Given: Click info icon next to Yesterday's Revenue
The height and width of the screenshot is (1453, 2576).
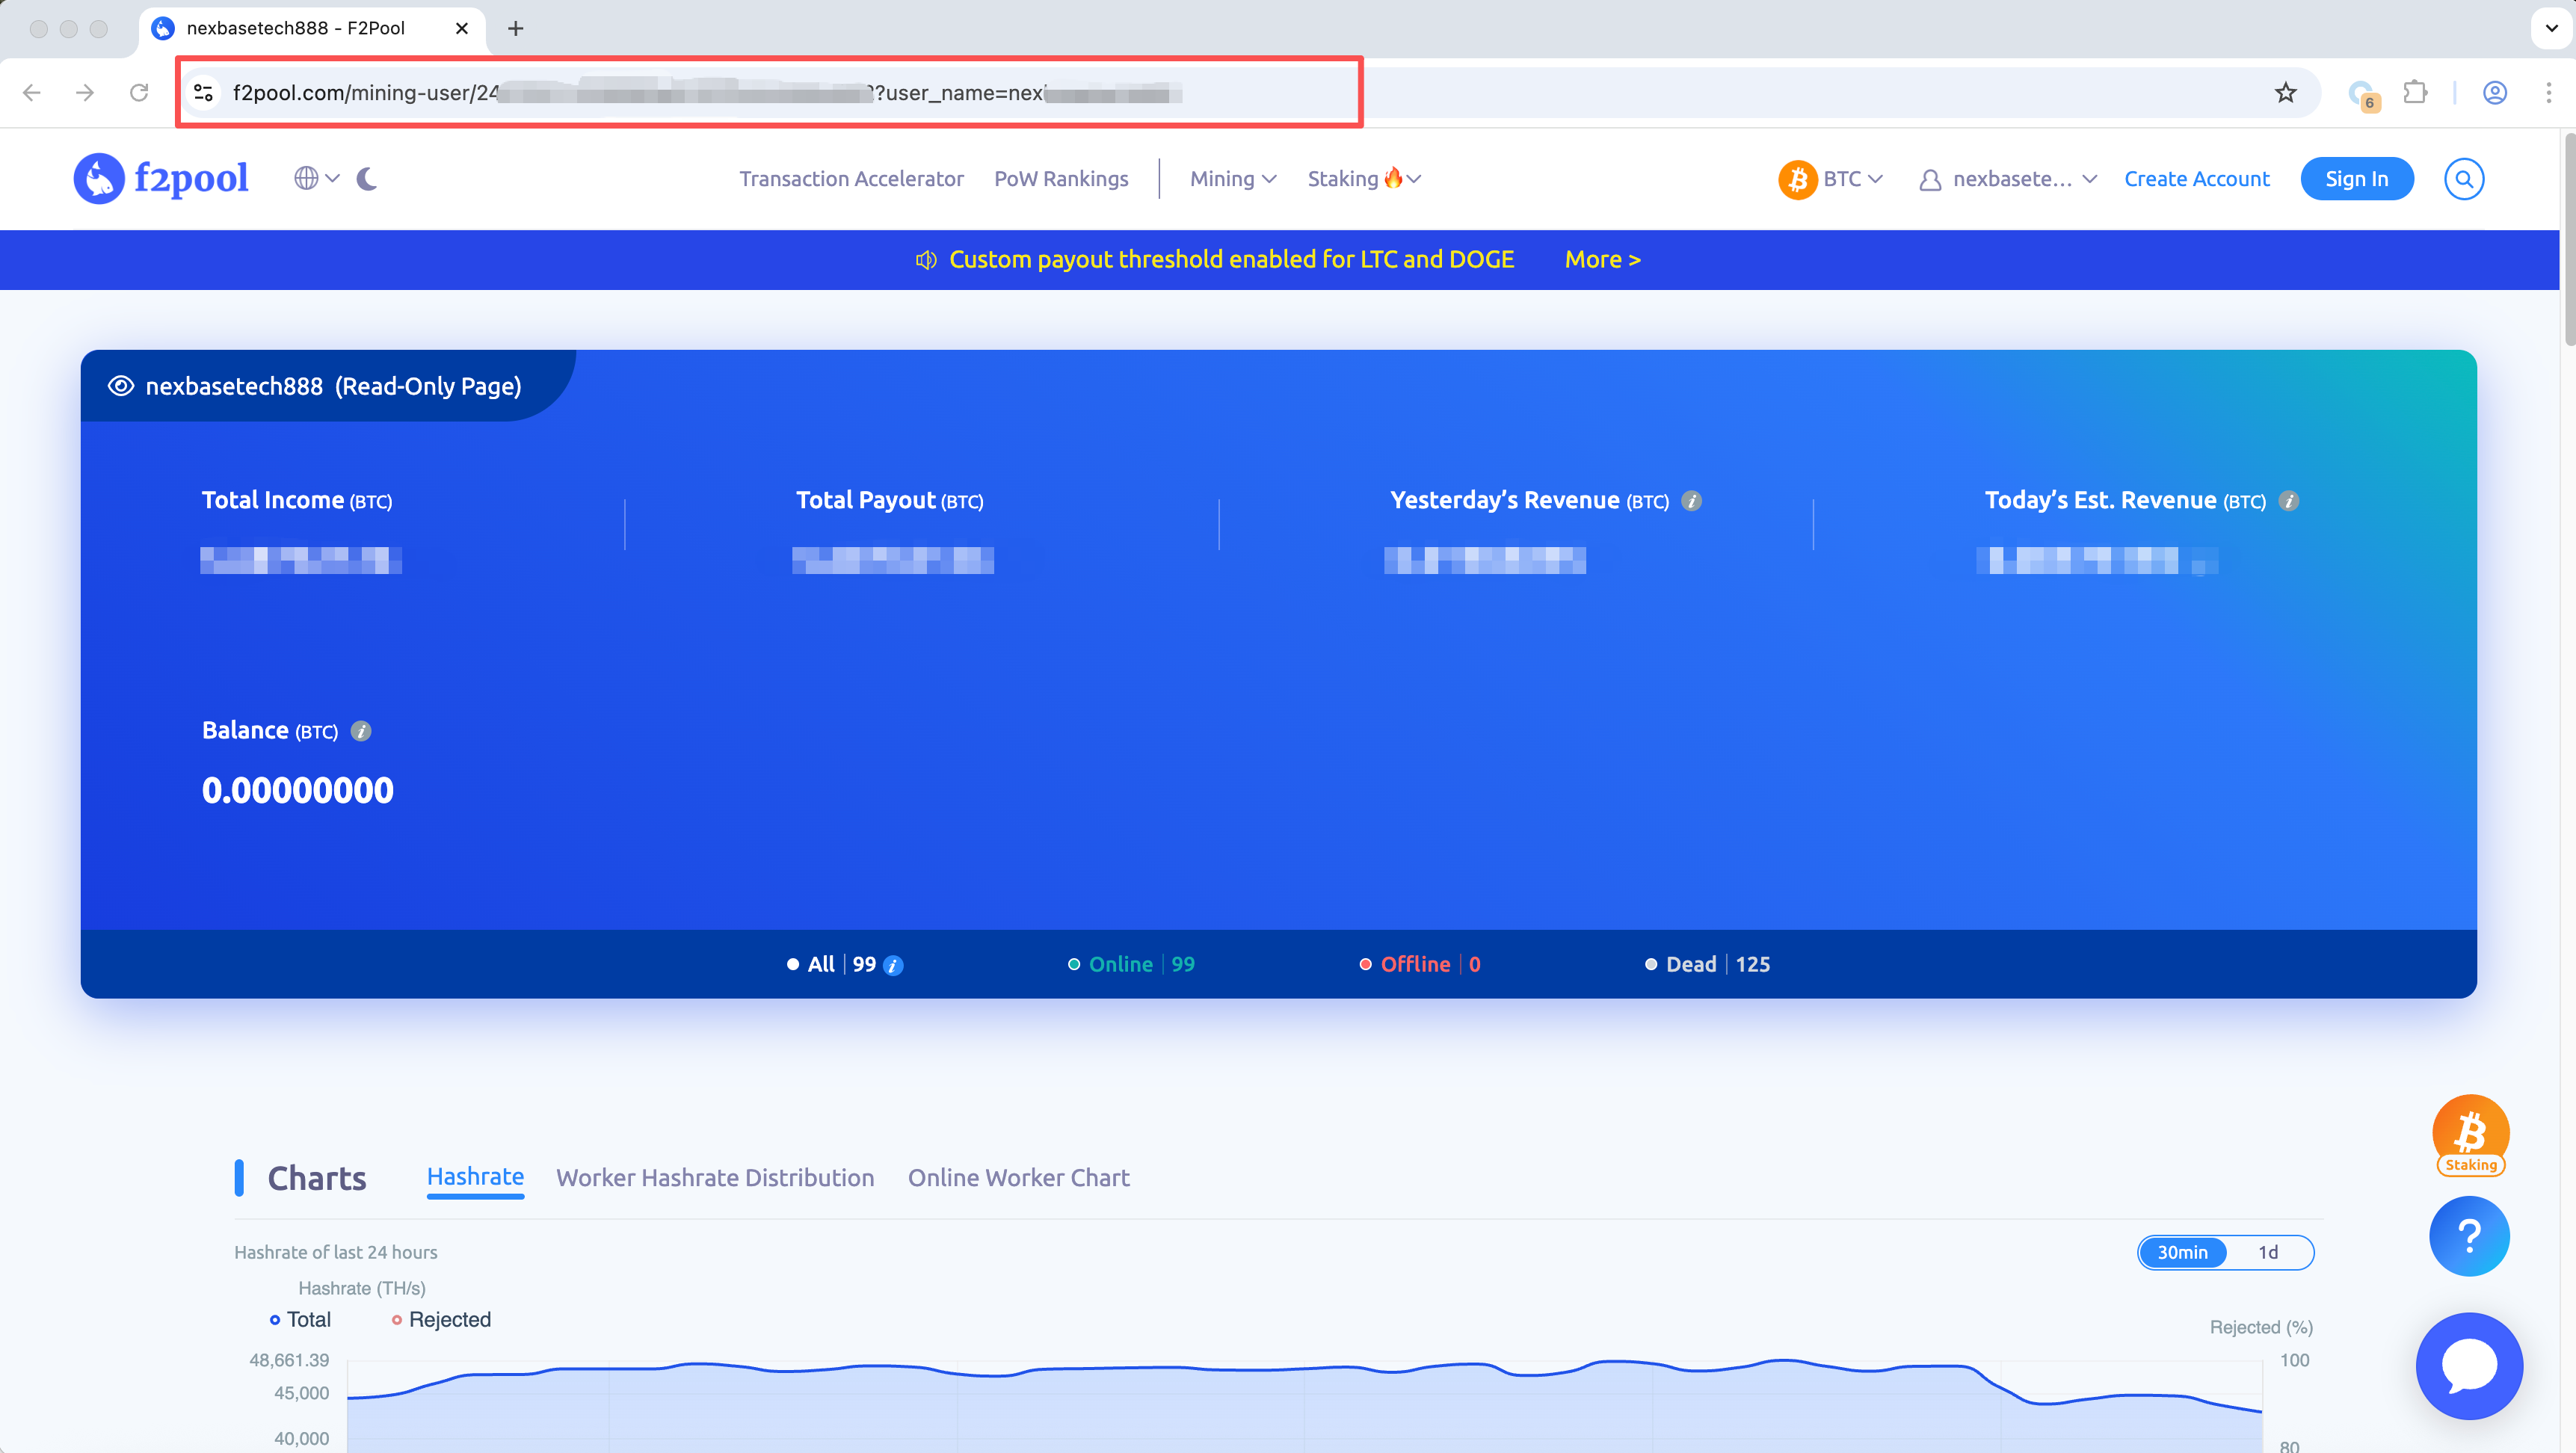Looking at the screenshot, I should 1691,501.
